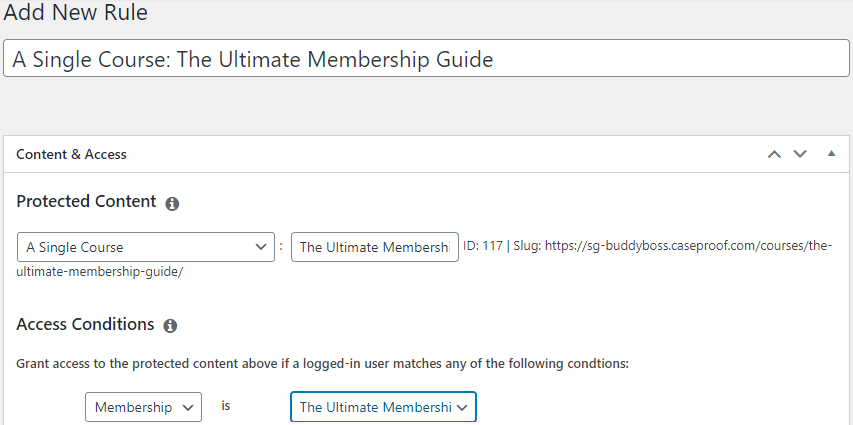Open the Membership condition type dropdown

143,407
